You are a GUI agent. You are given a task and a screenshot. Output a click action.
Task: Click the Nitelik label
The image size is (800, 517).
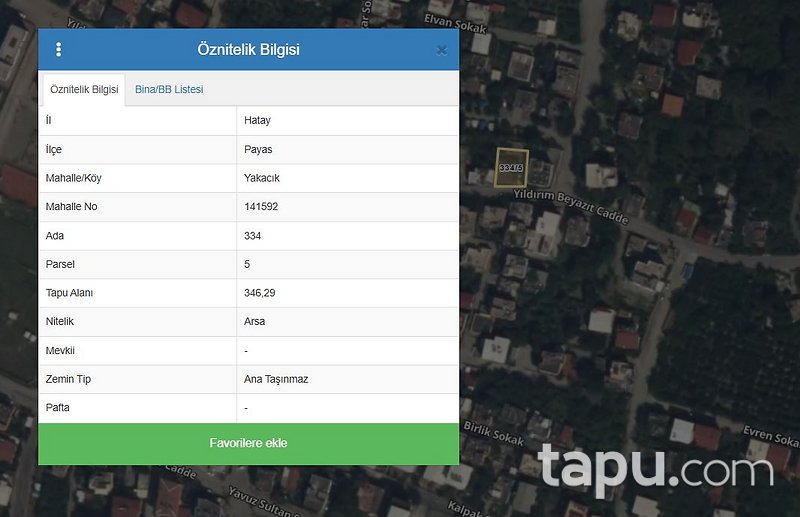[60, 322]
